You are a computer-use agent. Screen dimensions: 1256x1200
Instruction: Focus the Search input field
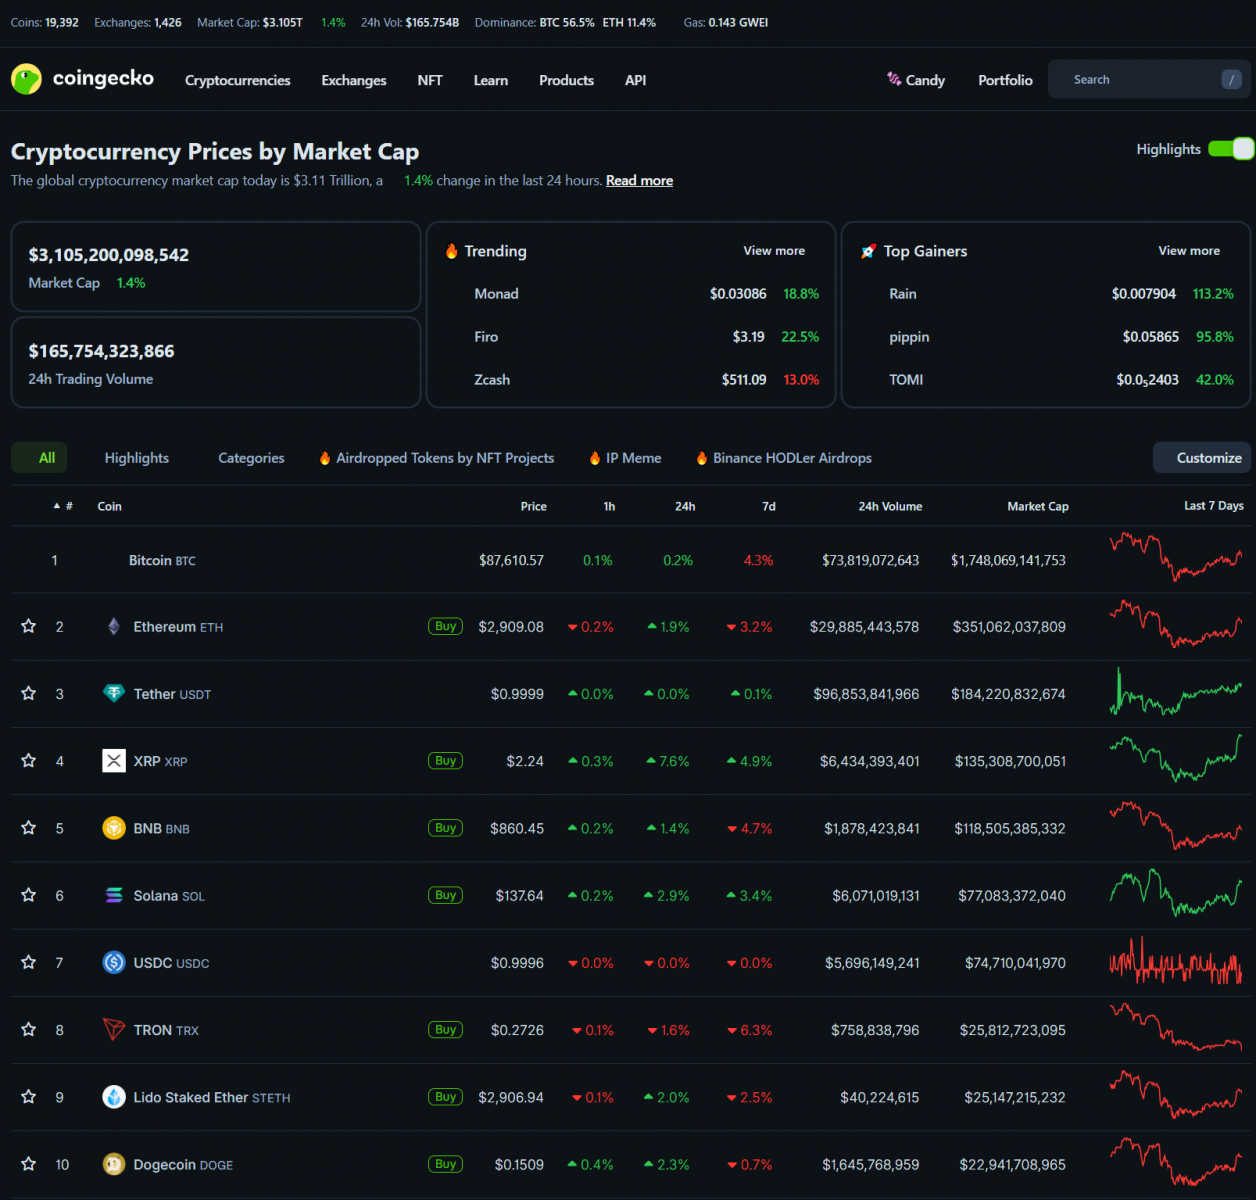(x=1140, y=80)
